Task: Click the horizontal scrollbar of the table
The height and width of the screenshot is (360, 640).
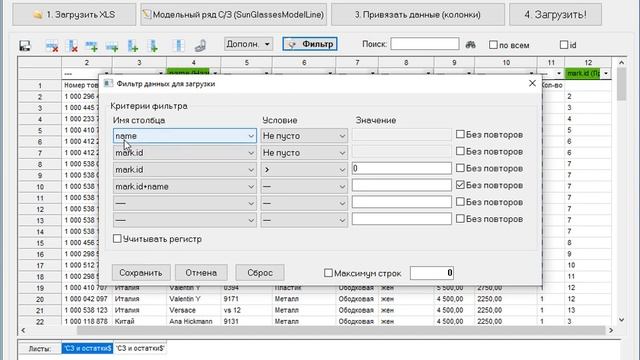Action: 340,330
